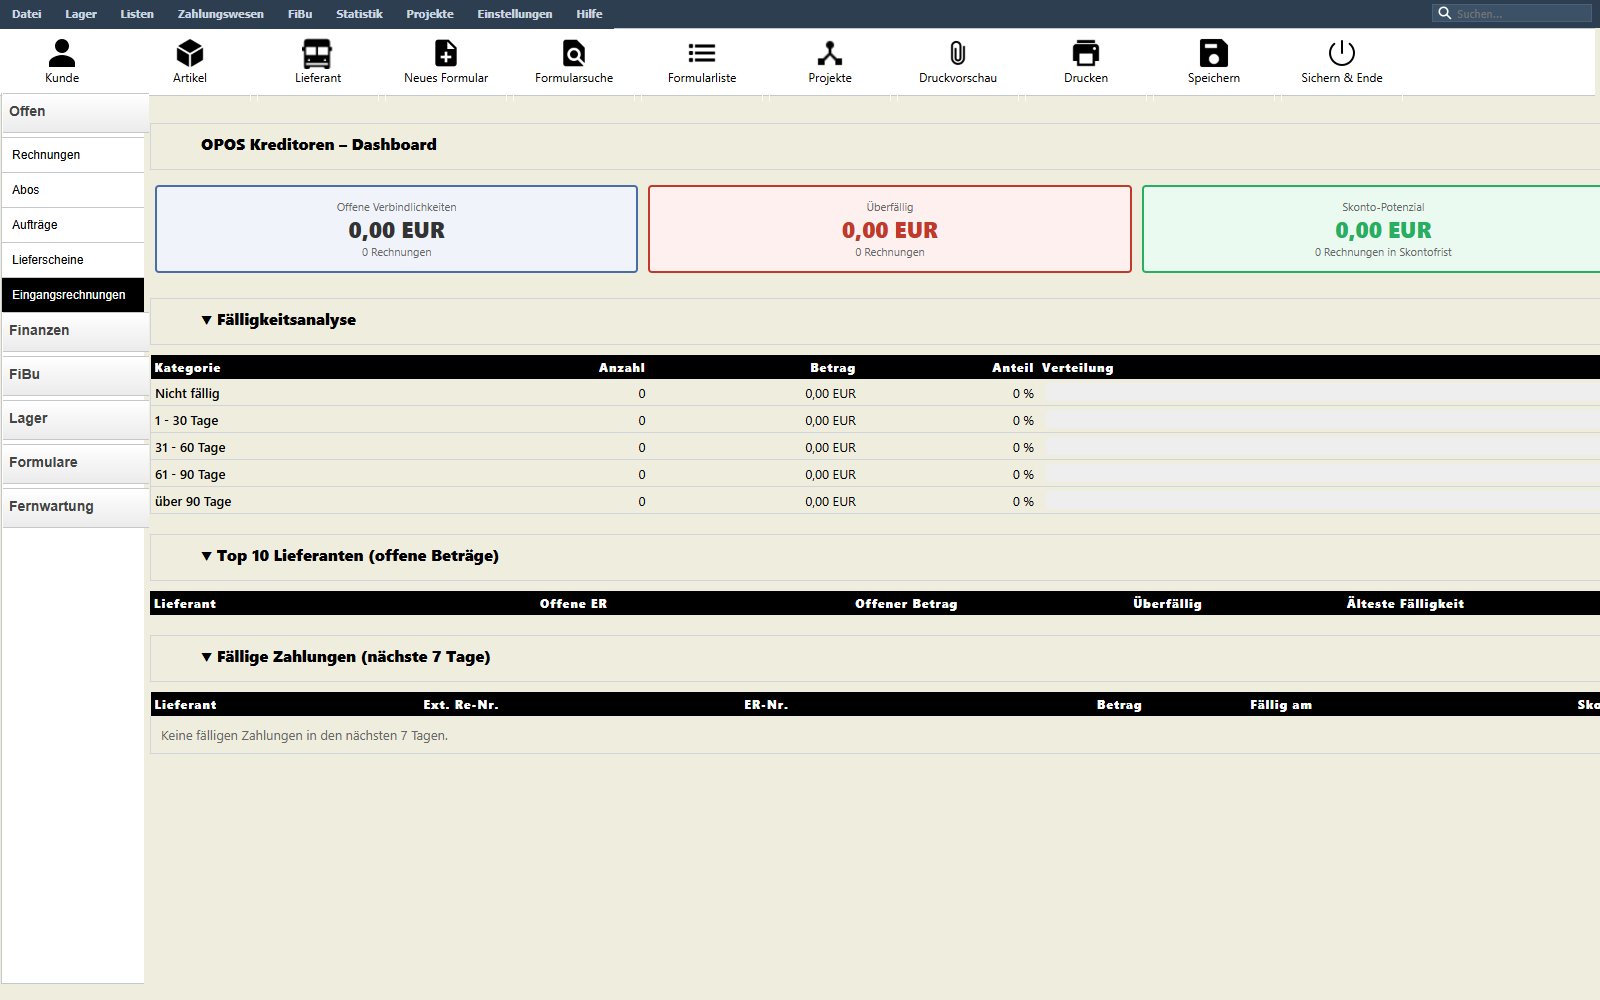Click the Offene Verbindlichkeiten card
Screen dimensions: 1600x1000
pyautogui.click(x=396, y=229)
